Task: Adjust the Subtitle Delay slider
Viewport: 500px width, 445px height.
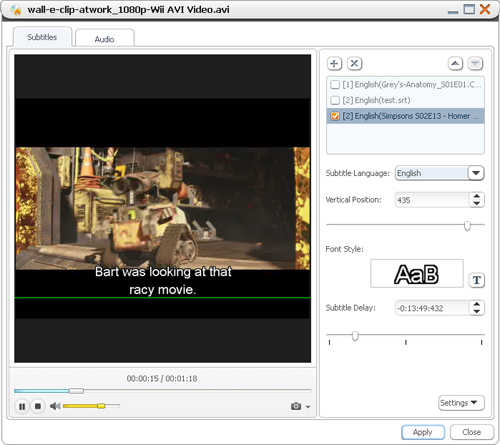Action: (x=355, y=336)
